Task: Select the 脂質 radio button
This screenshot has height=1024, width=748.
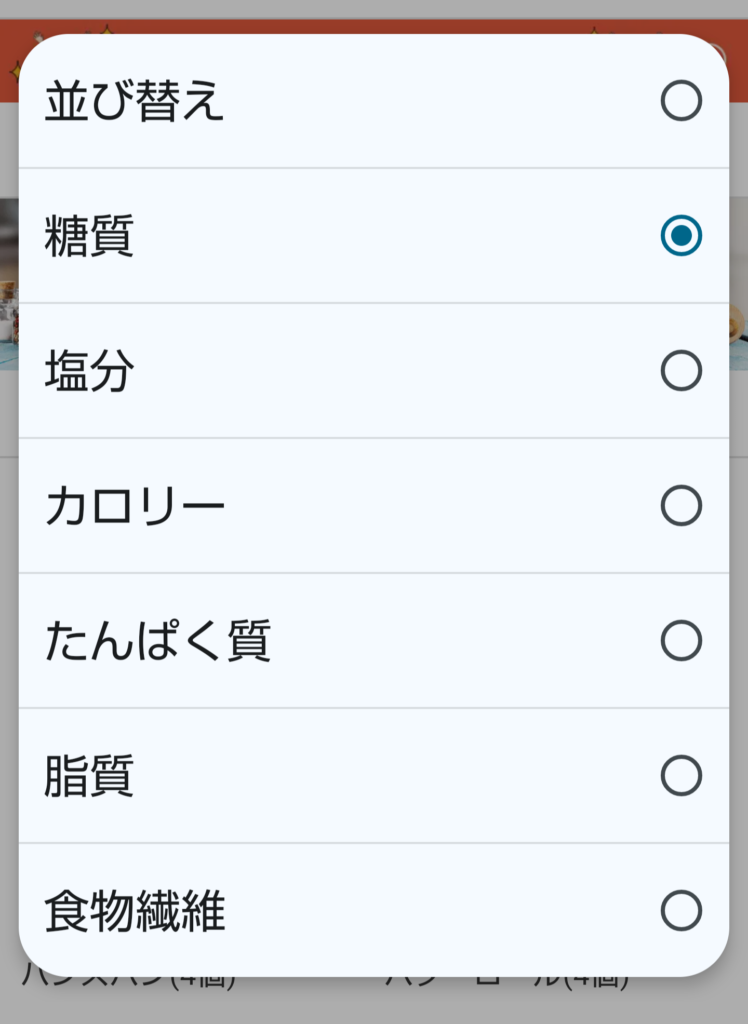Action: [x=681, y=776]
